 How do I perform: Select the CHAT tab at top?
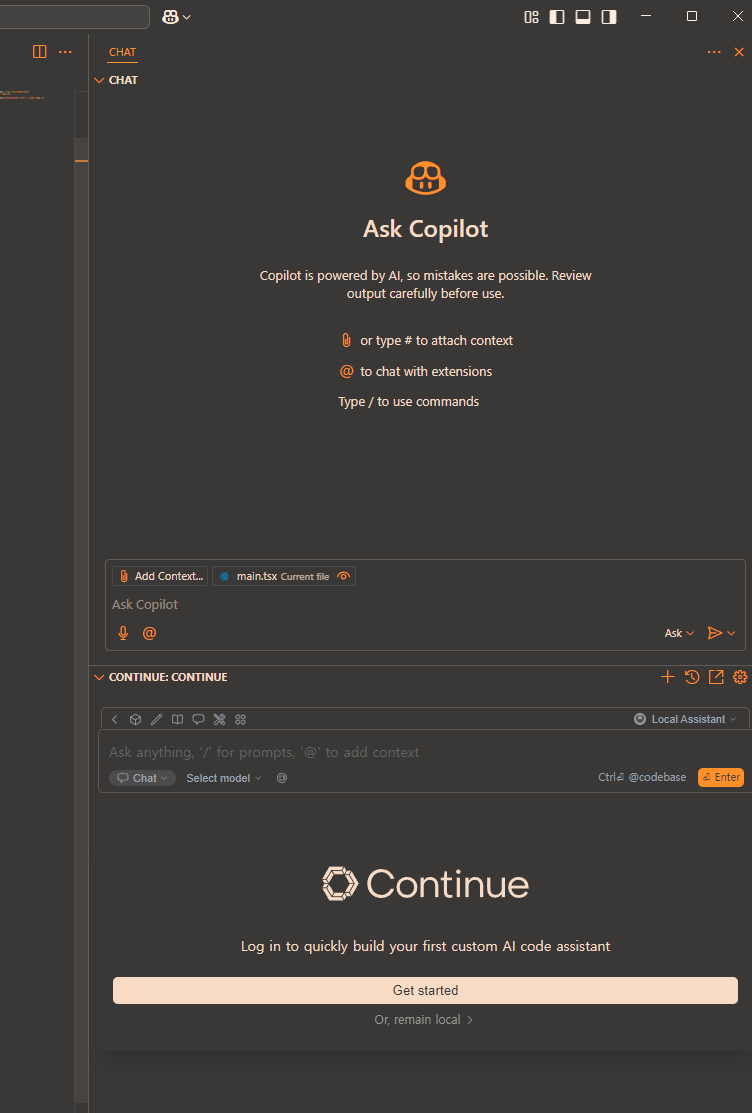[122, 53]
